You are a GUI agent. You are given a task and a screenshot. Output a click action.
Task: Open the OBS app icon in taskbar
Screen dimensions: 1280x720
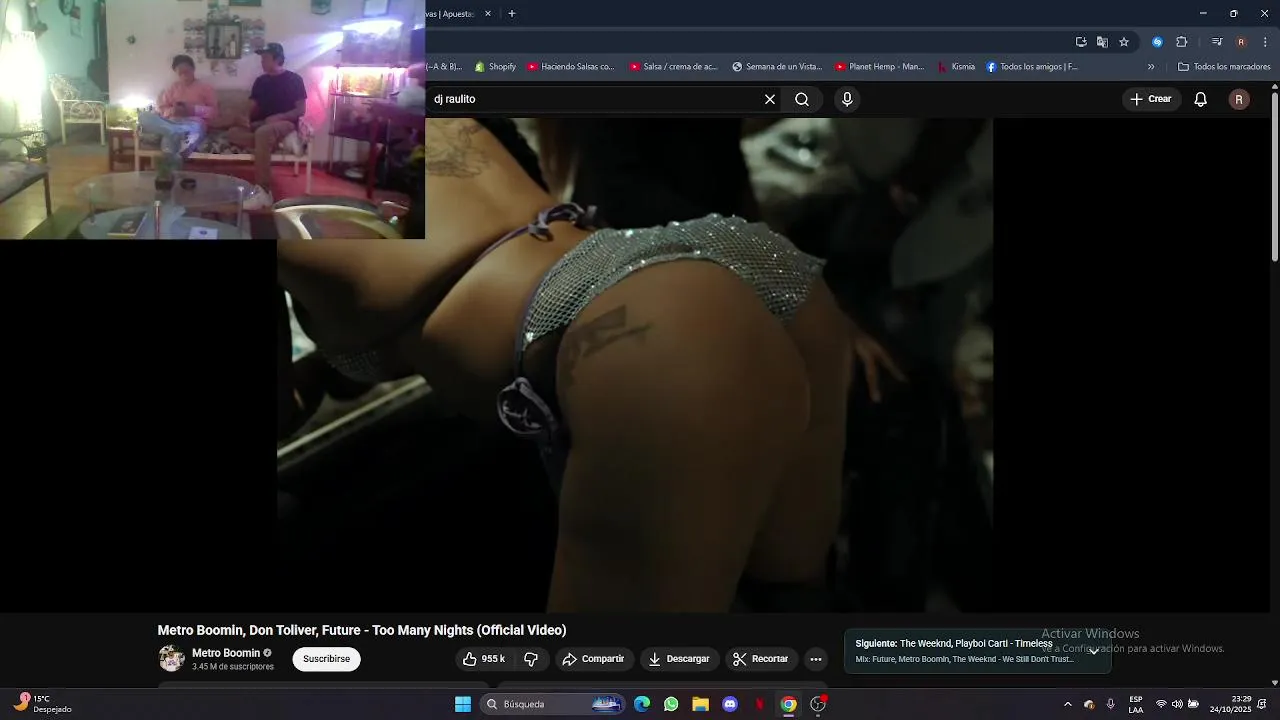818,704
